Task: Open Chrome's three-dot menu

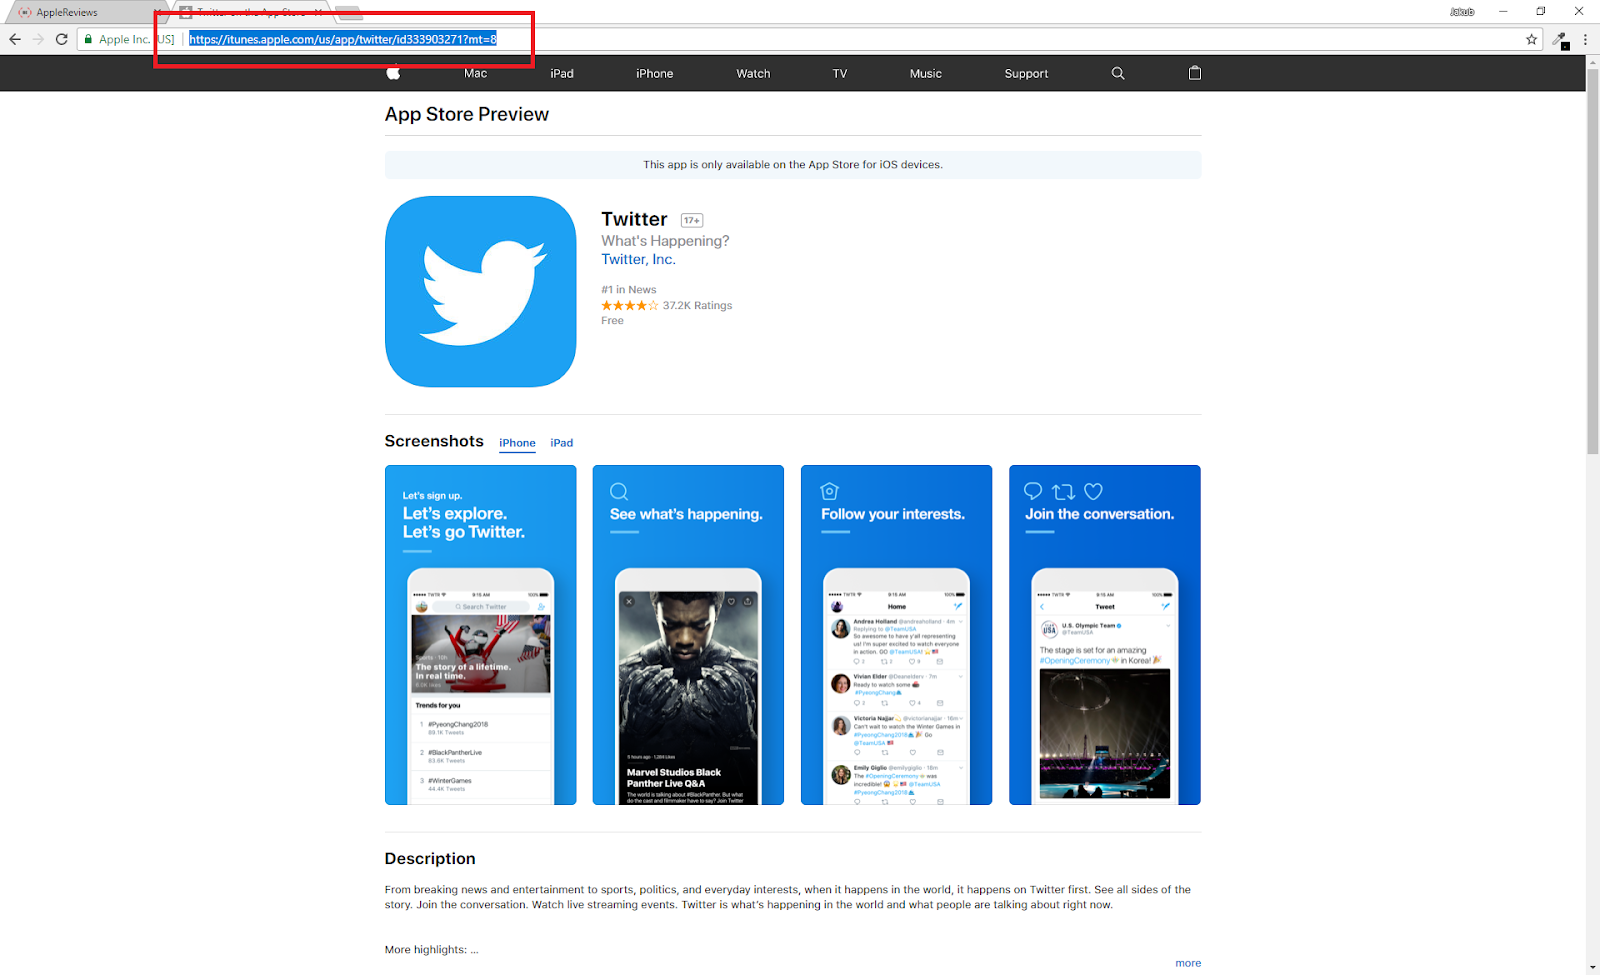Action: click(1585, 39)
